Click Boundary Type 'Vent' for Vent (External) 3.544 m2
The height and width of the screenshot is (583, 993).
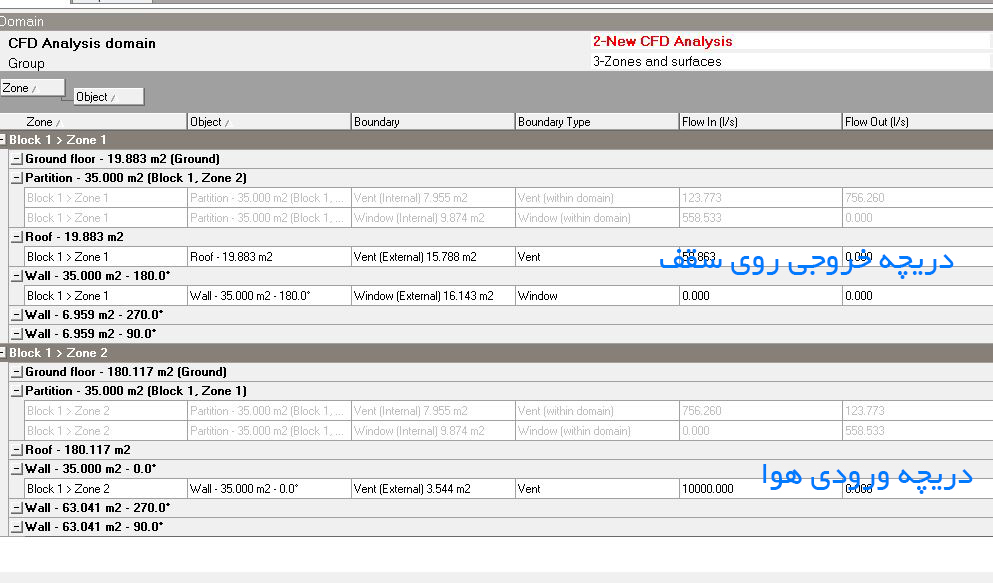coord(597,489)
